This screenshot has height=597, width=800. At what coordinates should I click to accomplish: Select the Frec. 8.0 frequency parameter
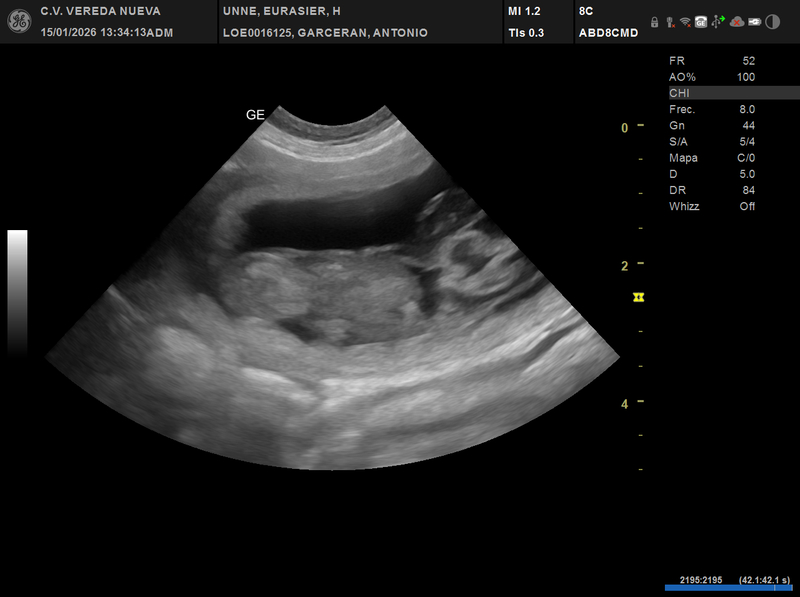[712, 109]
